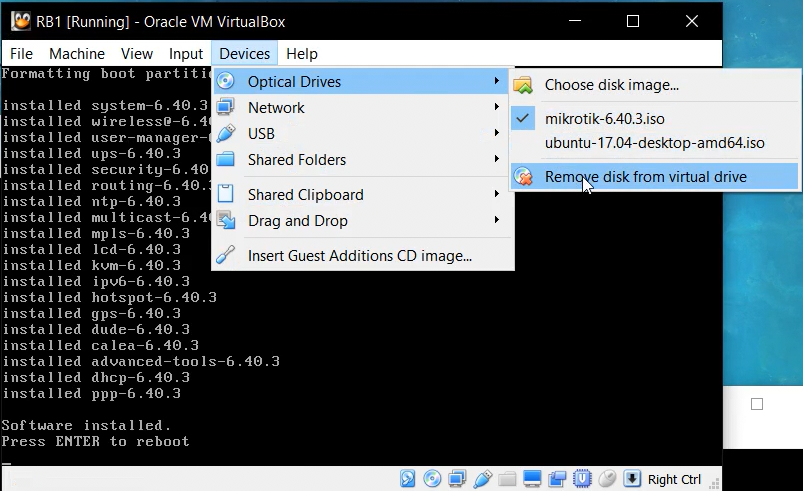Click the CPU virtualization chip status icon
The height and width of the screenshot is (491, 803).
pyautogui.click(x=582, y=479)
